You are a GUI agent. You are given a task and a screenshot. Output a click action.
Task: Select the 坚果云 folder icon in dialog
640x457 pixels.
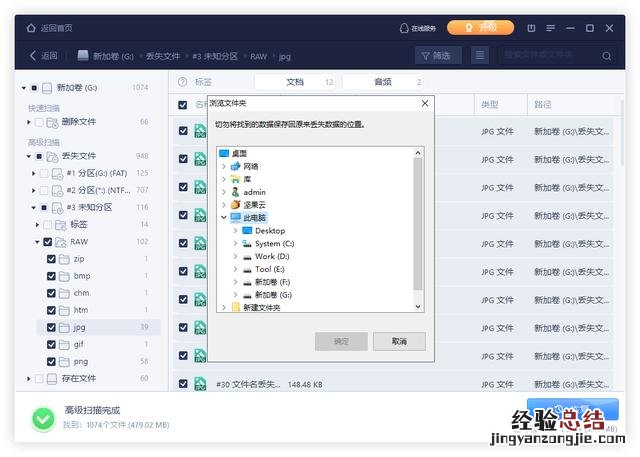tap(235, 204)
